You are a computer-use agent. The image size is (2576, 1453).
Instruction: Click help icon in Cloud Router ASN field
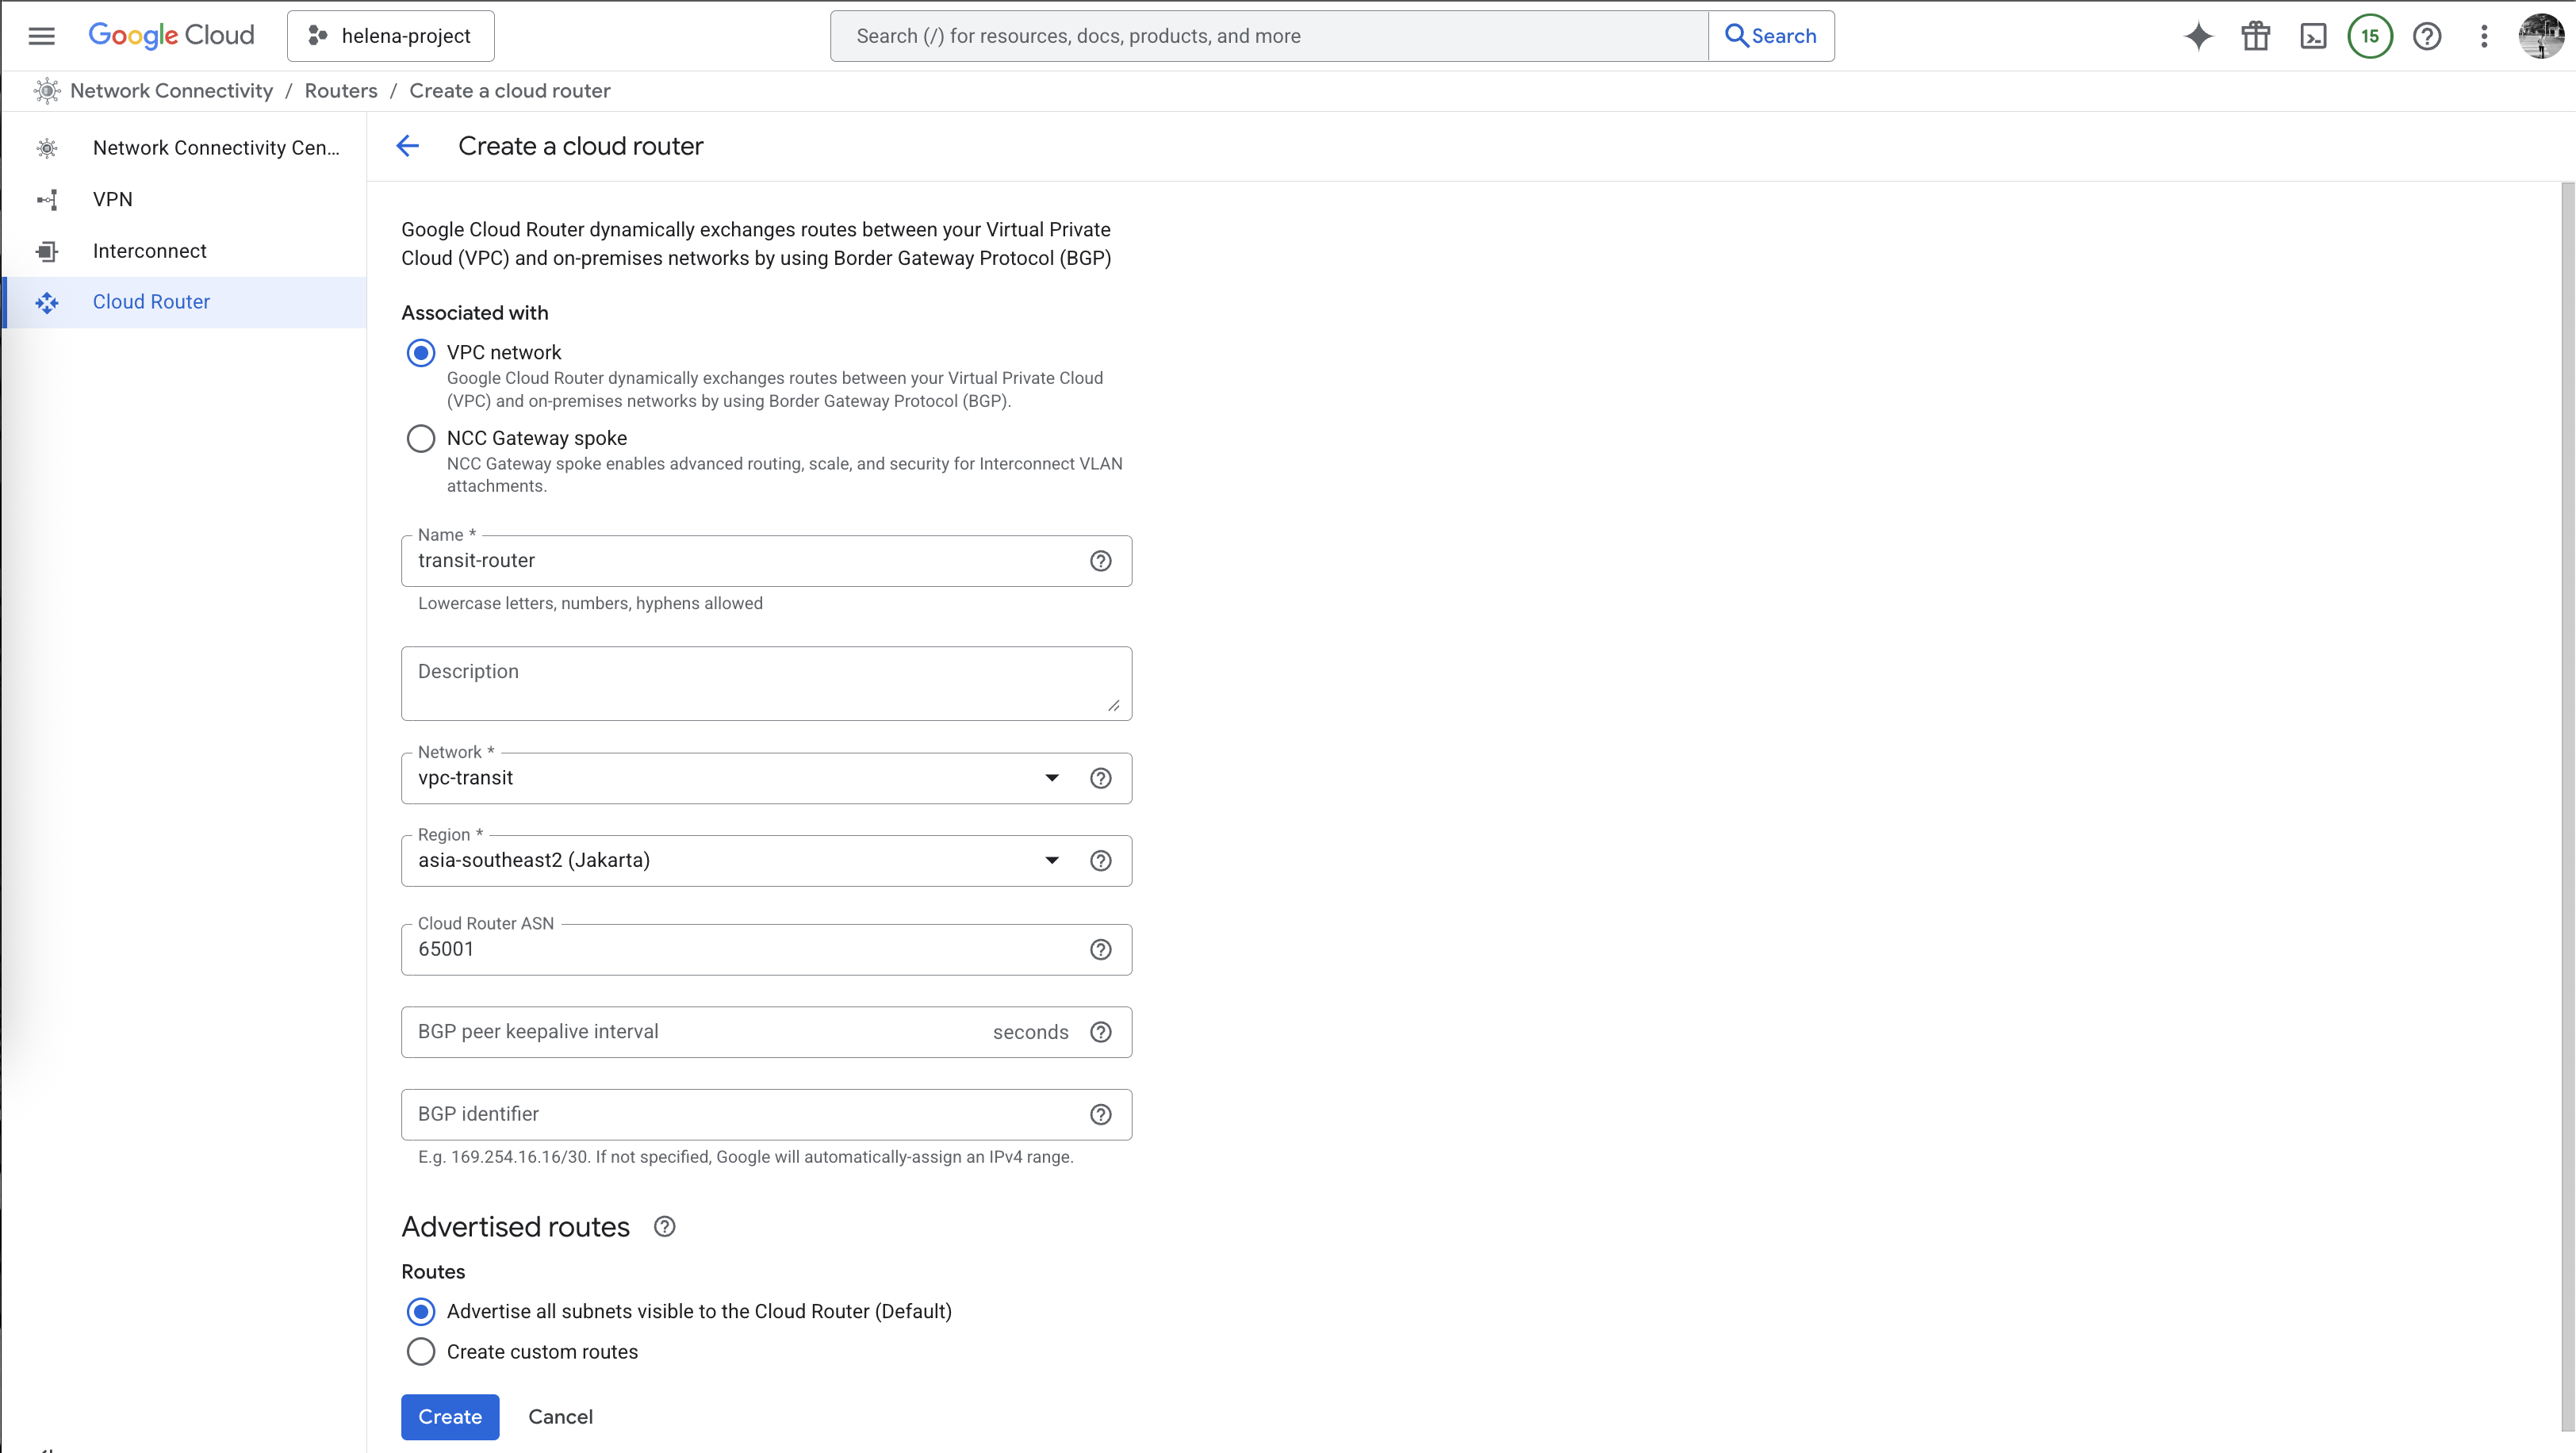click(1100, 949)
